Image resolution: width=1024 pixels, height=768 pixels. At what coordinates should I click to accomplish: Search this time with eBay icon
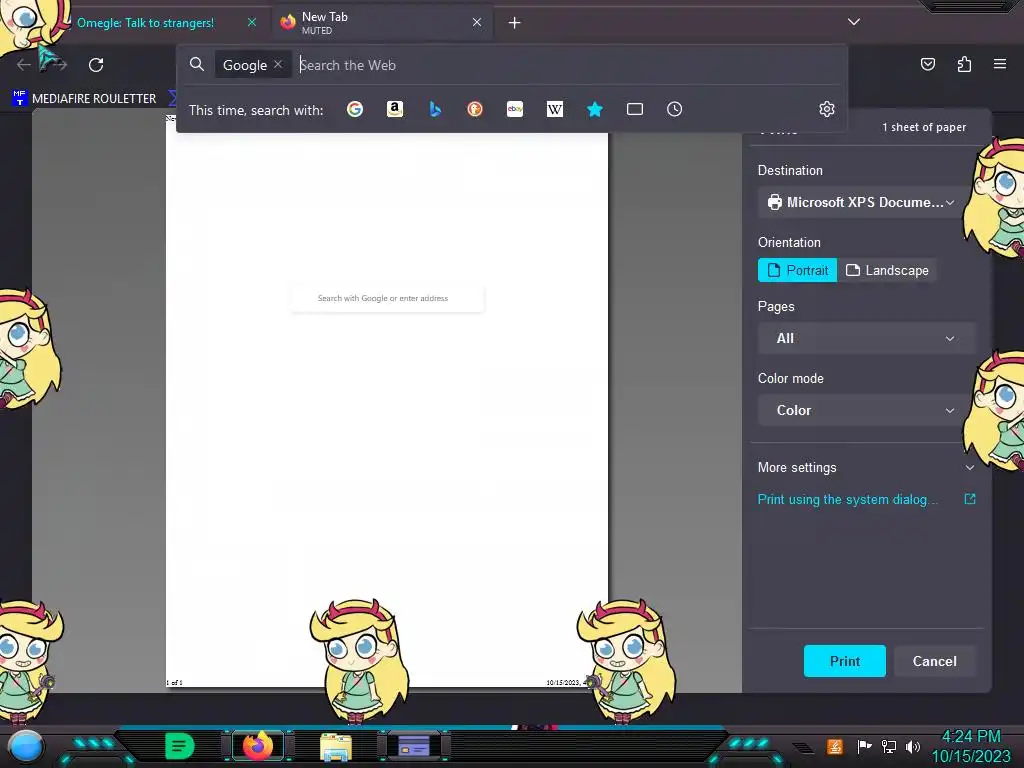point(515,109)
